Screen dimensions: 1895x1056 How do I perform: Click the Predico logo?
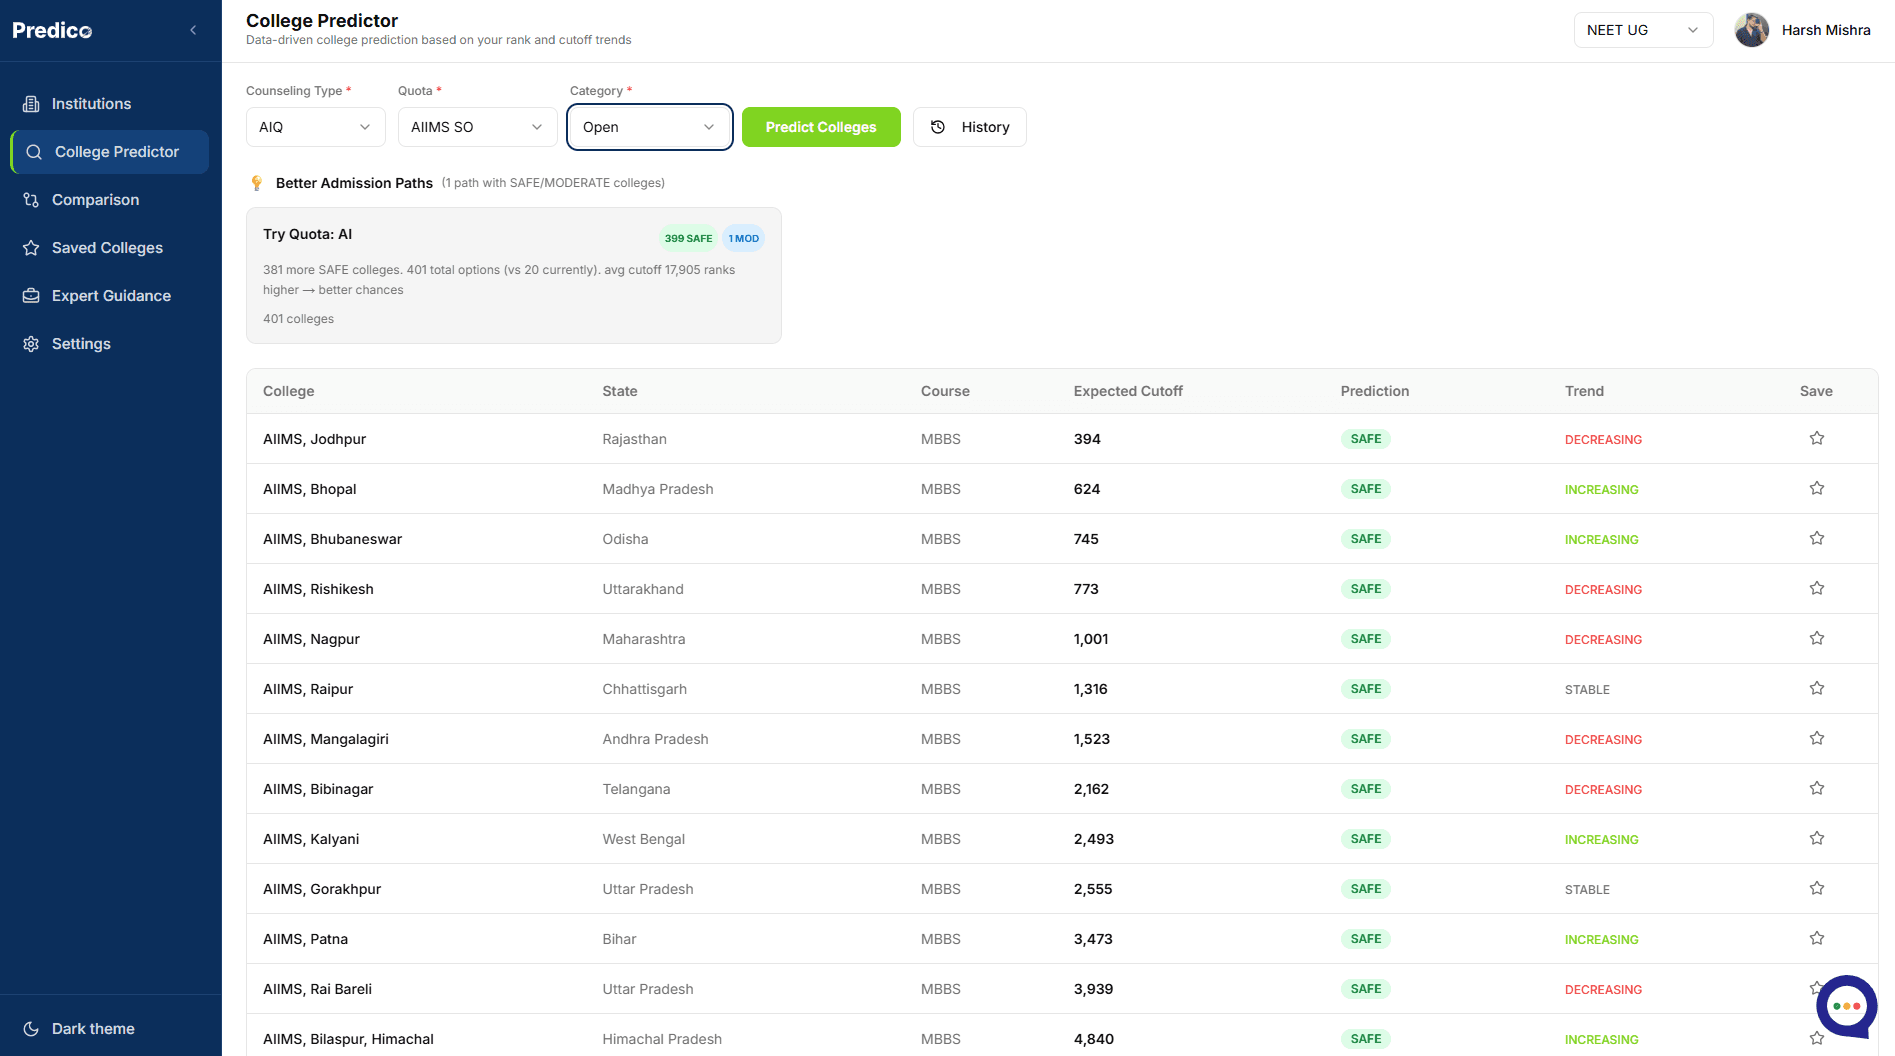[x=52, y=30]
